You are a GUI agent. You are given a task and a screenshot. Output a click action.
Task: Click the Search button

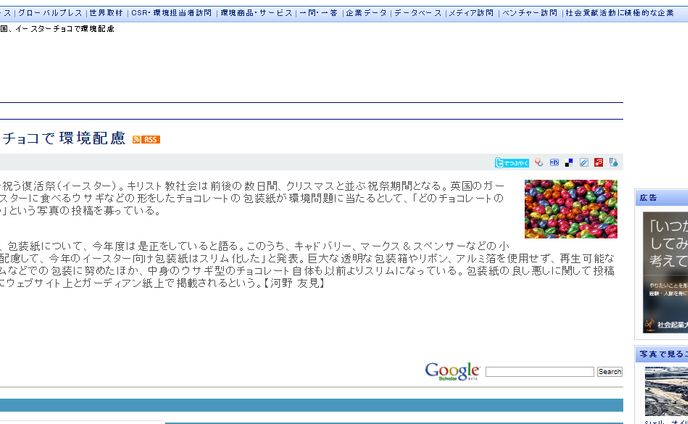pos(609,372)
